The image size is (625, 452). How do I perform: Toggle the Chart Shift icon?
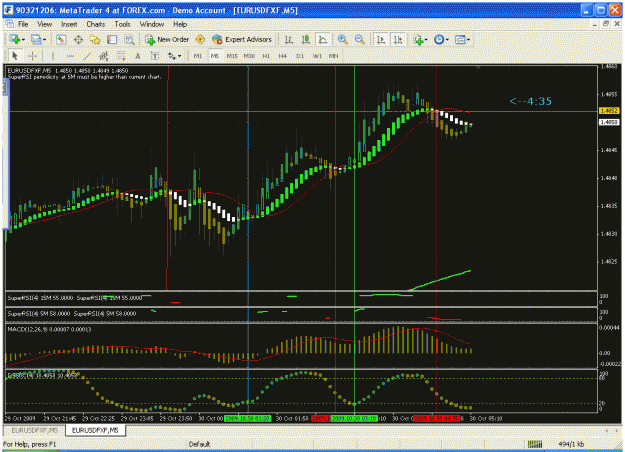coord(398,39)
